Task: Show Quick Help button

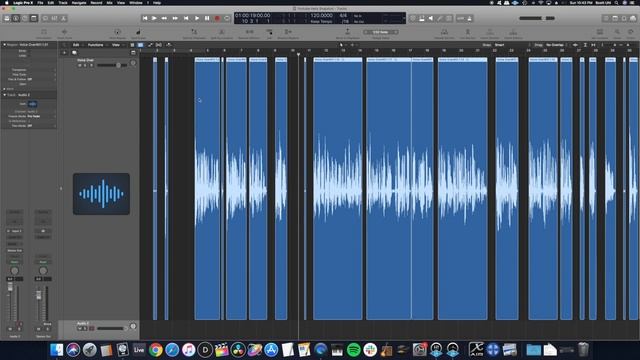Action: tap(25, 18)
